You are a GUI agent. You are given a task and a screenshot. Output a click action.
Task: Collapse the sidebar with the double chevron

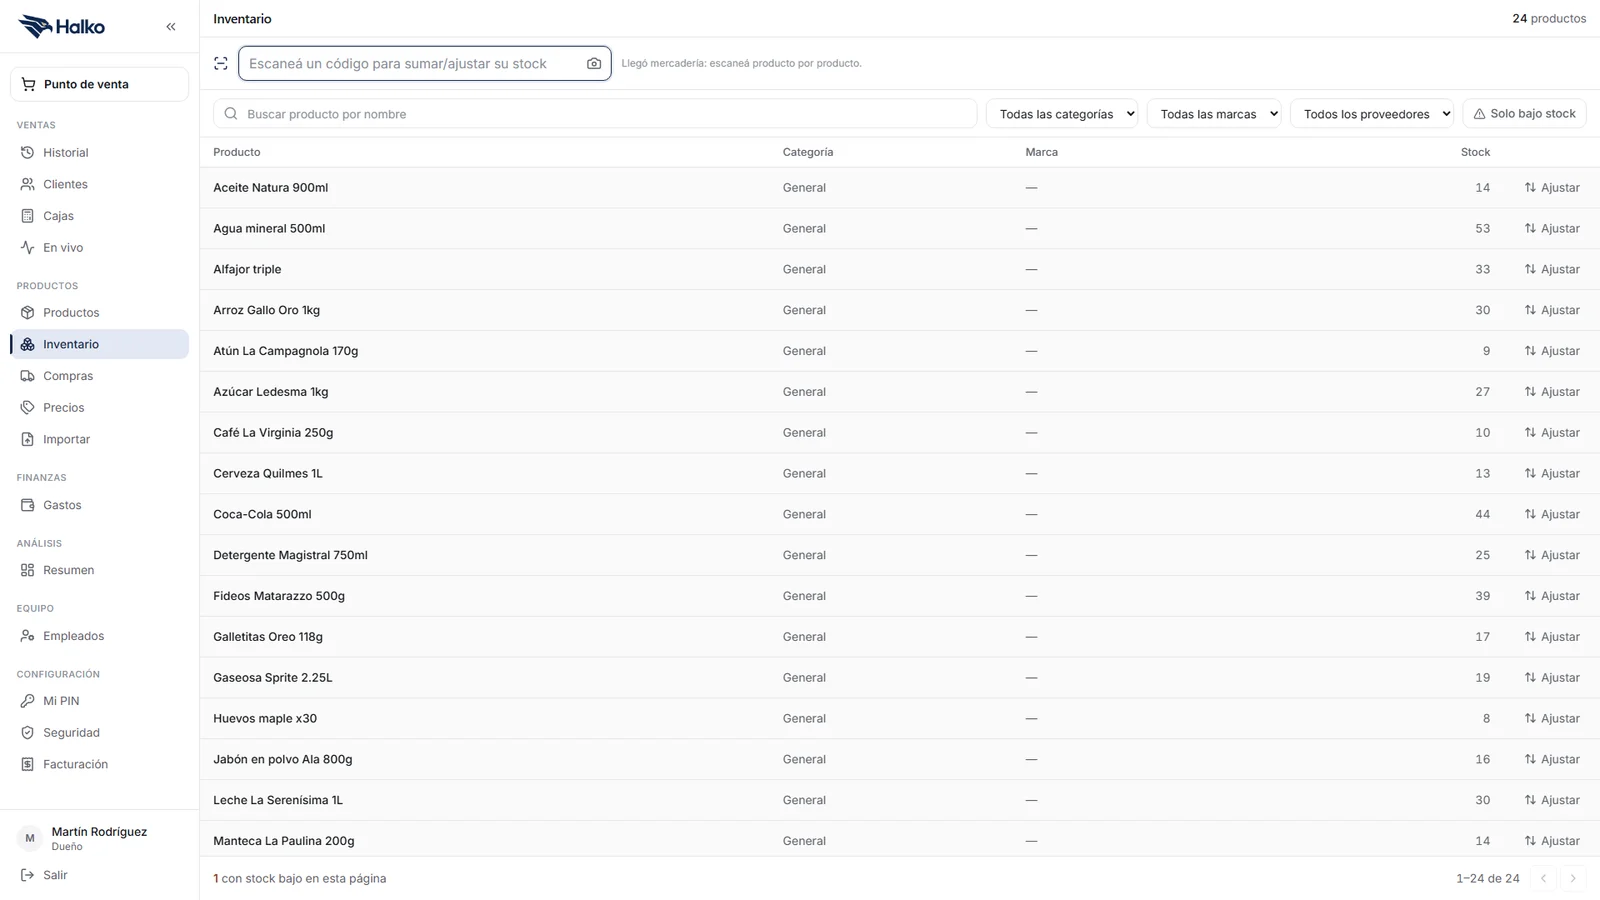171,27
